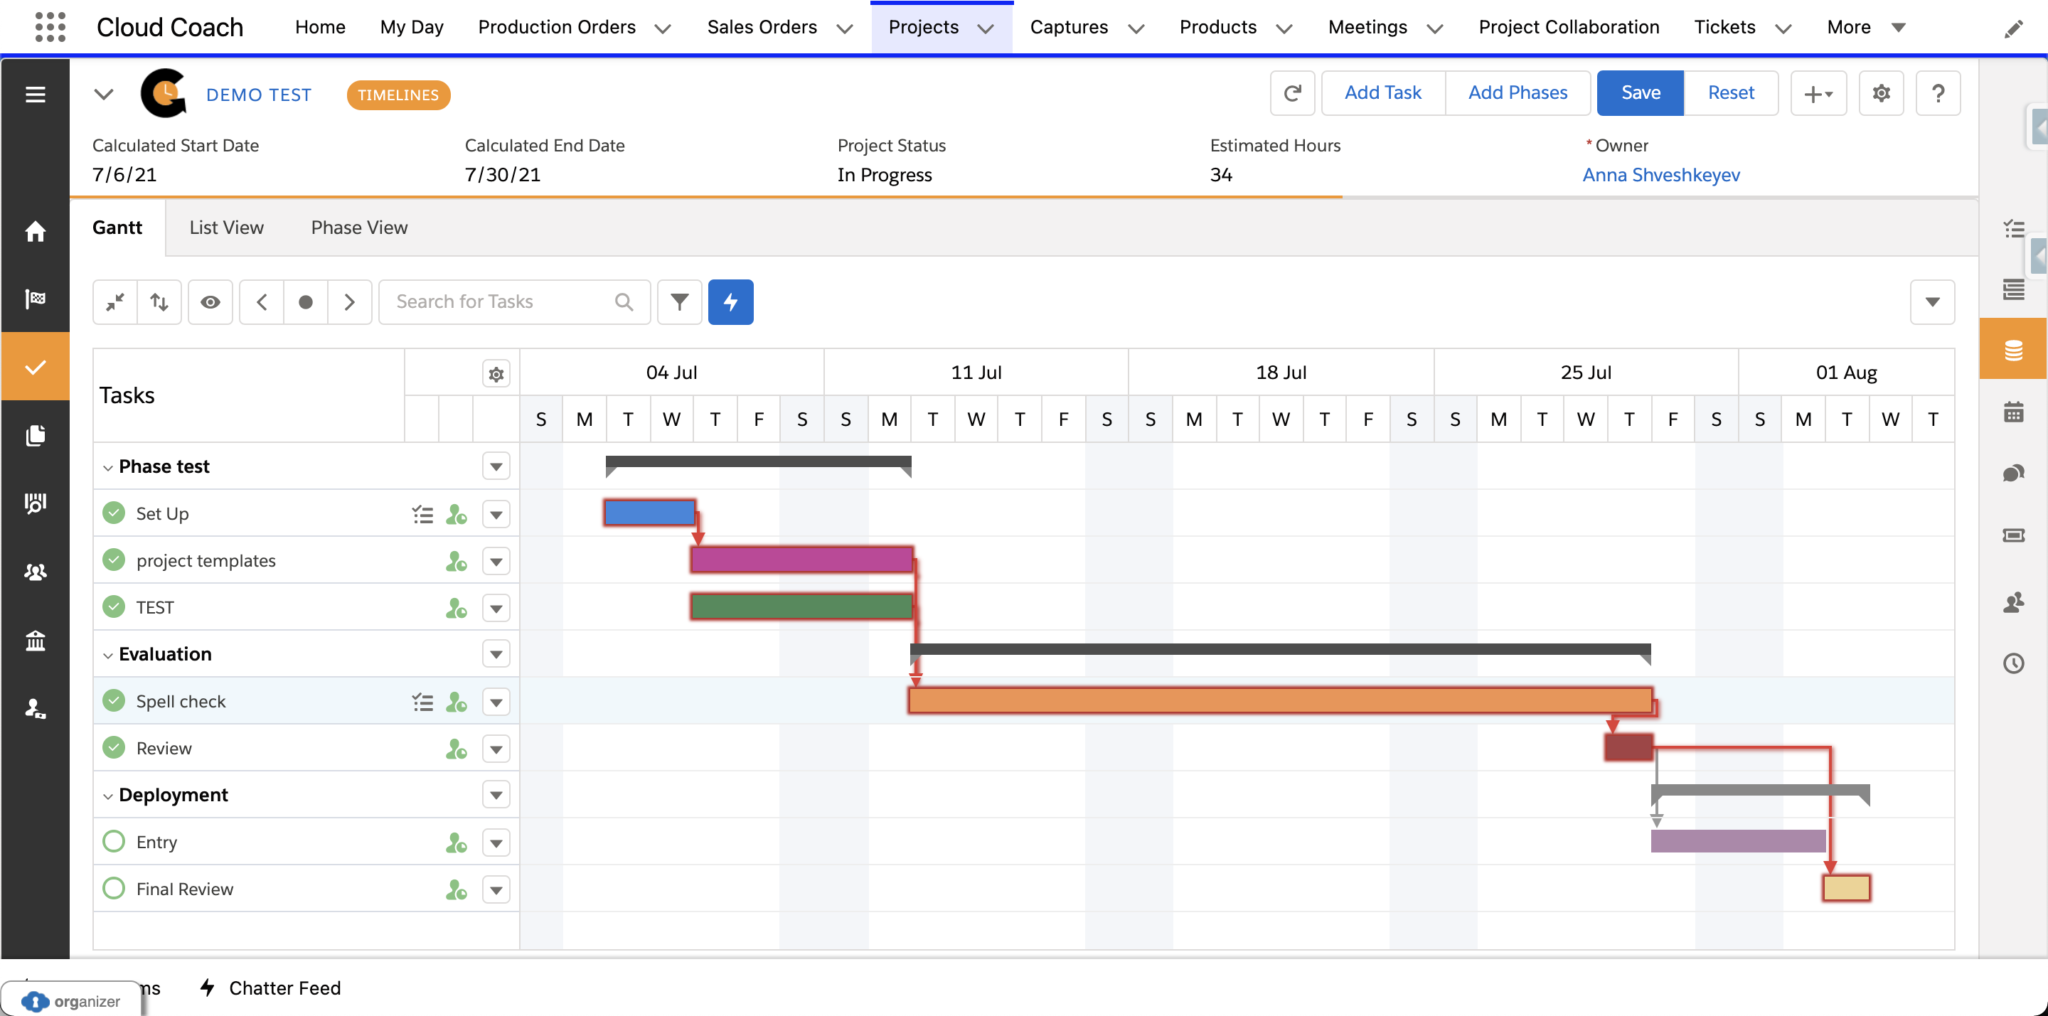Screen dimensions: 2048x1016
Task: Open column settings gear in Tasks header
Action: point(496,374)
